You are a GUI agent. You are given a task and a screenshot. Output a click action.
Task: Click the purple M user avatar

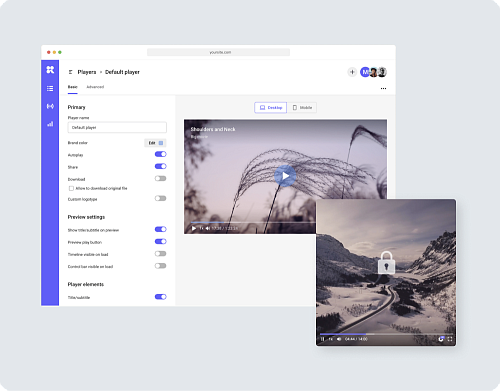365,72
